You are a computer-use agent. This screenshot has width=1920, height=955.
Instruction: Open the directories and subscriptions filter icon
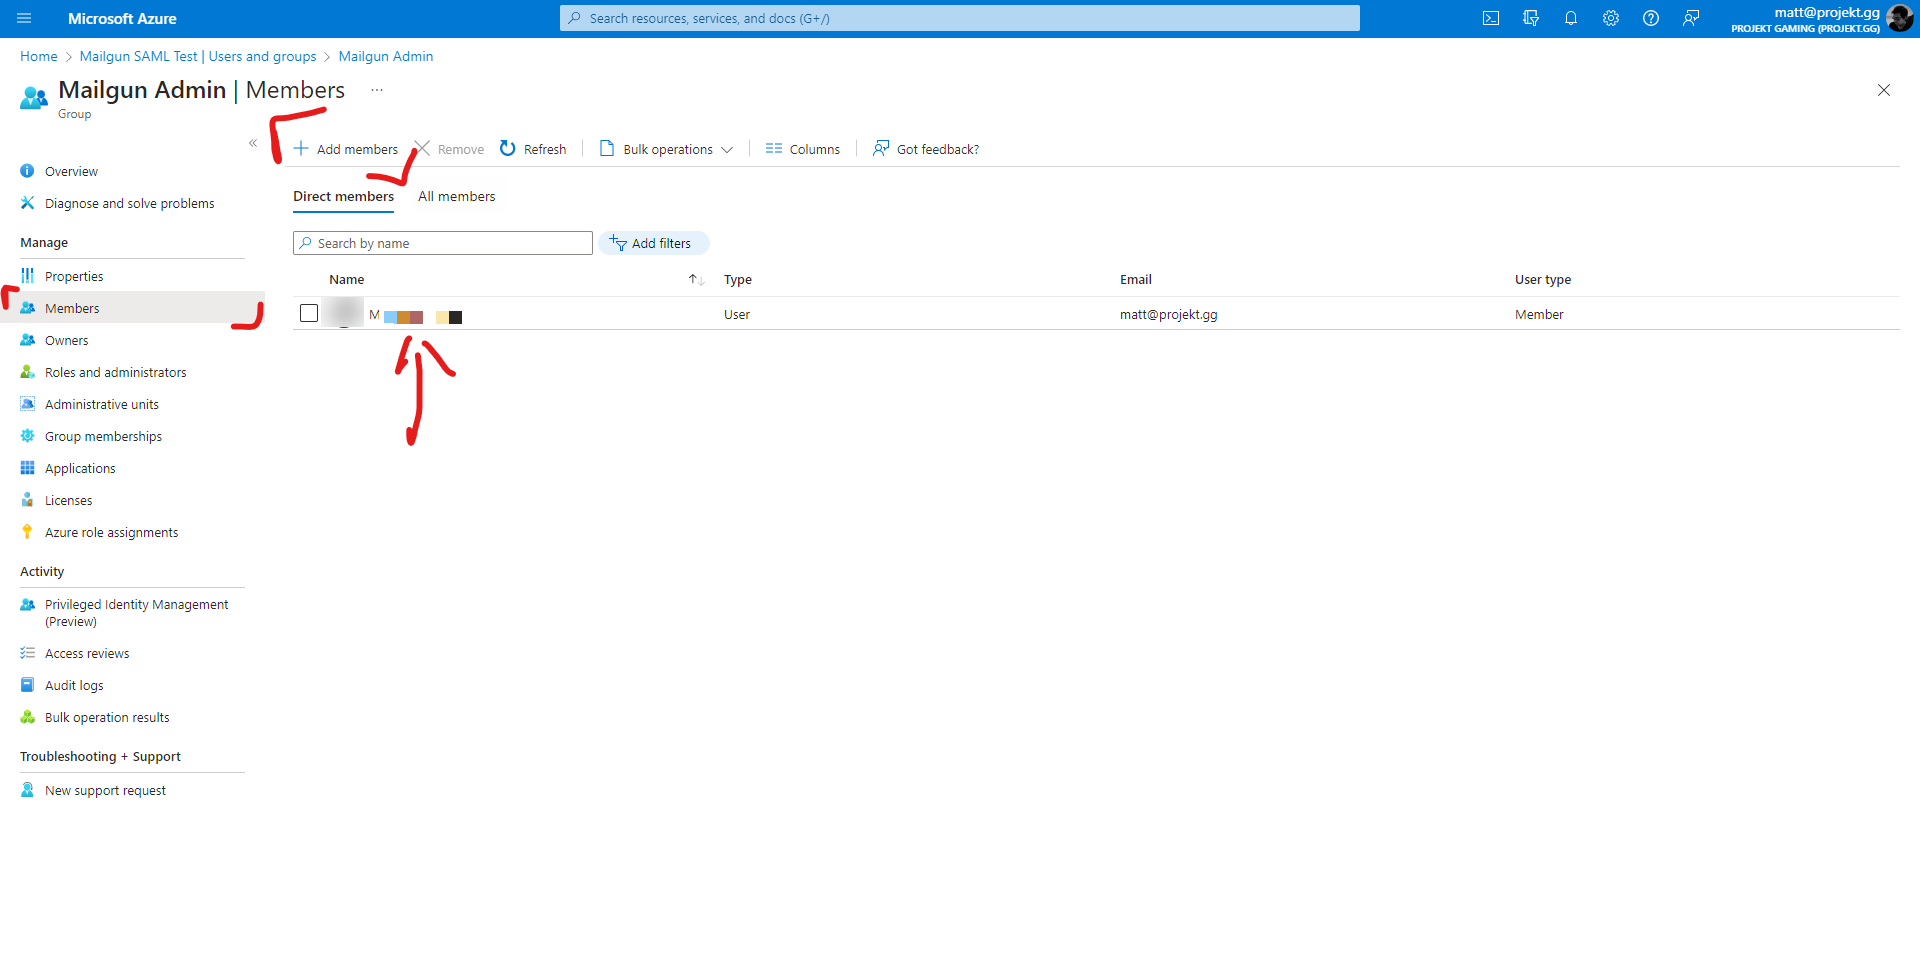click(x=1531, y=18)
